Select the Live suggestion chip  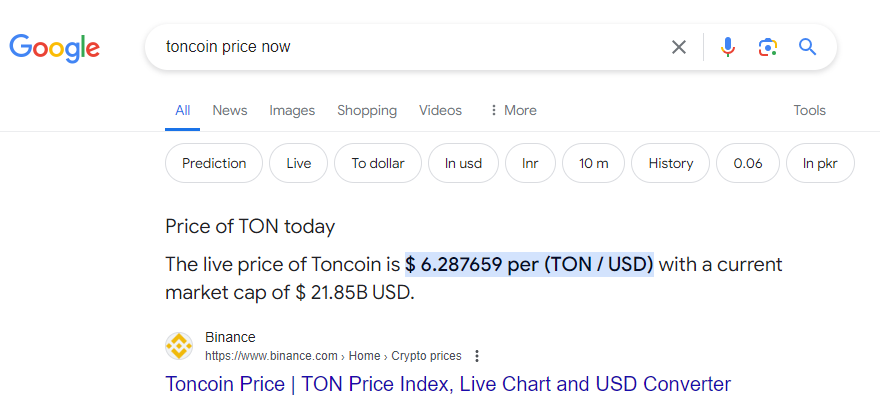(299, 163)
